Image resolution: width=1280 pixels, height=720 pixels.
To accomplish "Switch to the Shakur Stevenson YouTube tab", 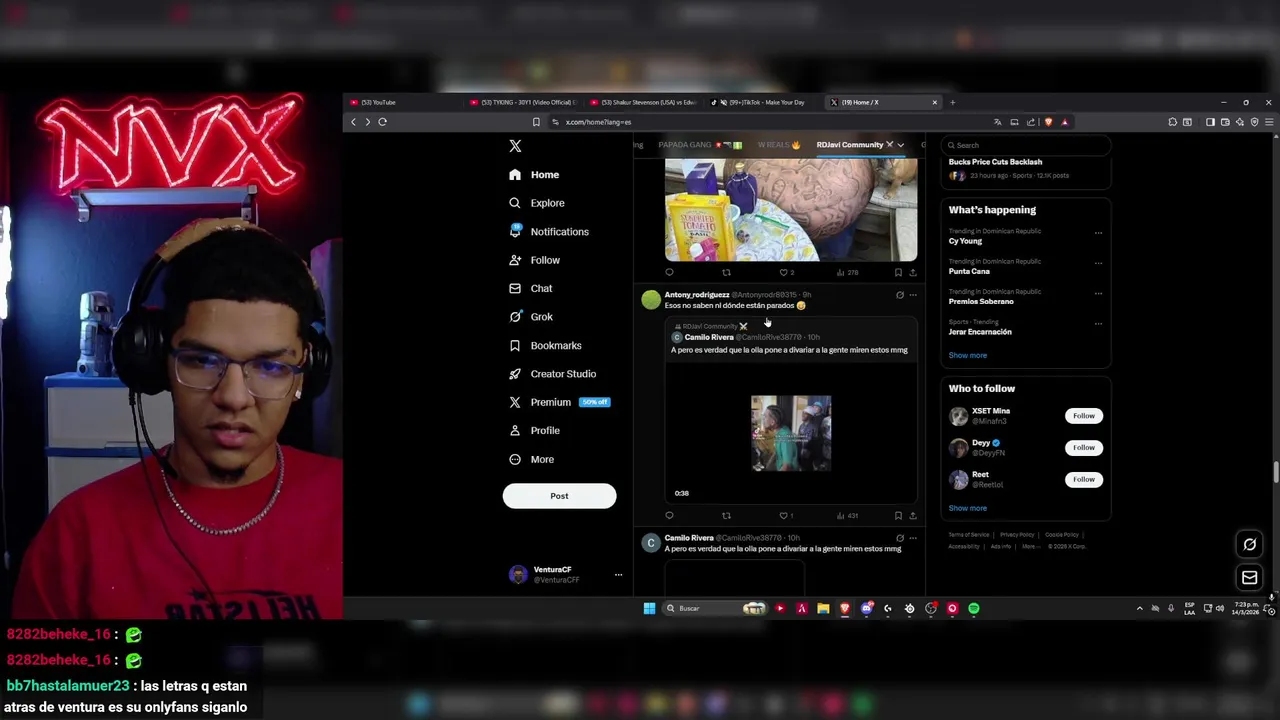I will click(642, 102).
